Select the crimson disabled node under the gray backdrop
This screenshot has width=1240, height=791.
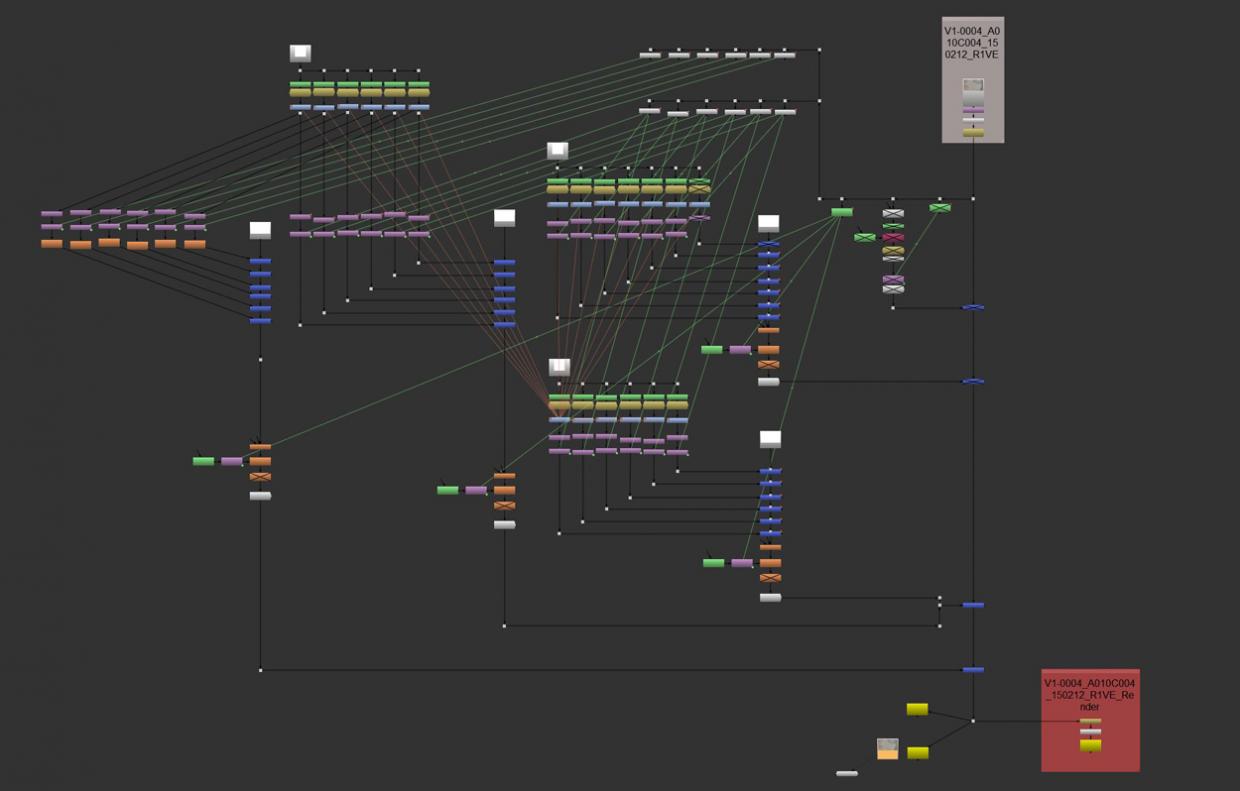(x=893, y=237)
